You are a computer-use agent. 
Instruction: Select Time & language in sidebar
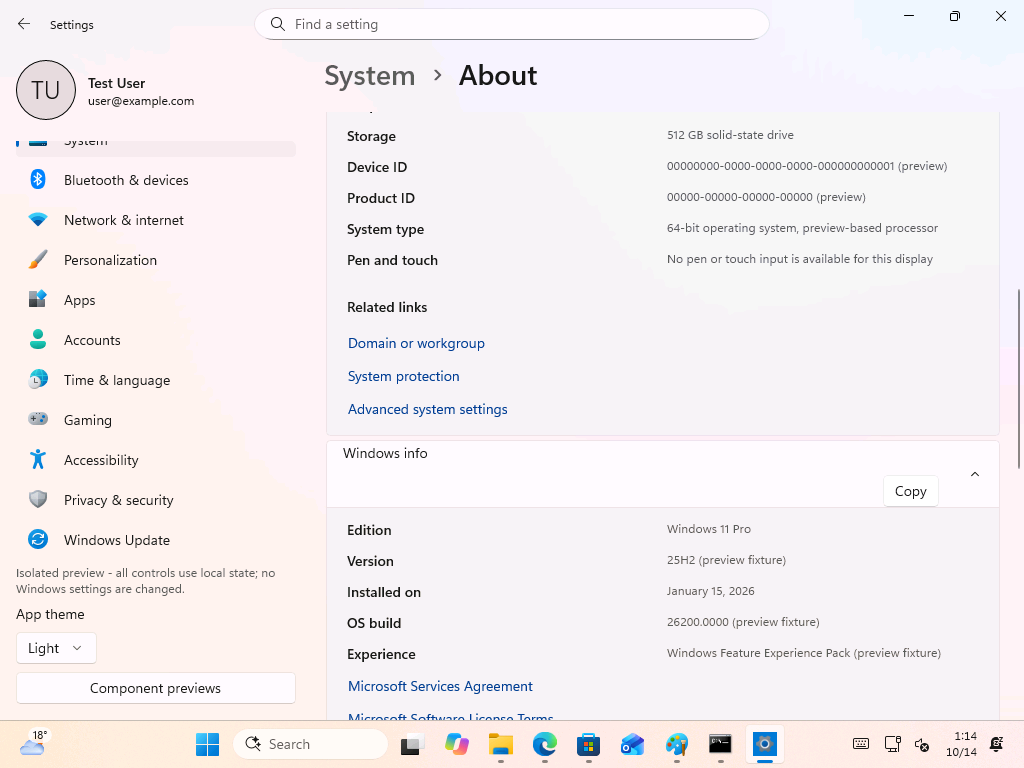coord(155,379)
